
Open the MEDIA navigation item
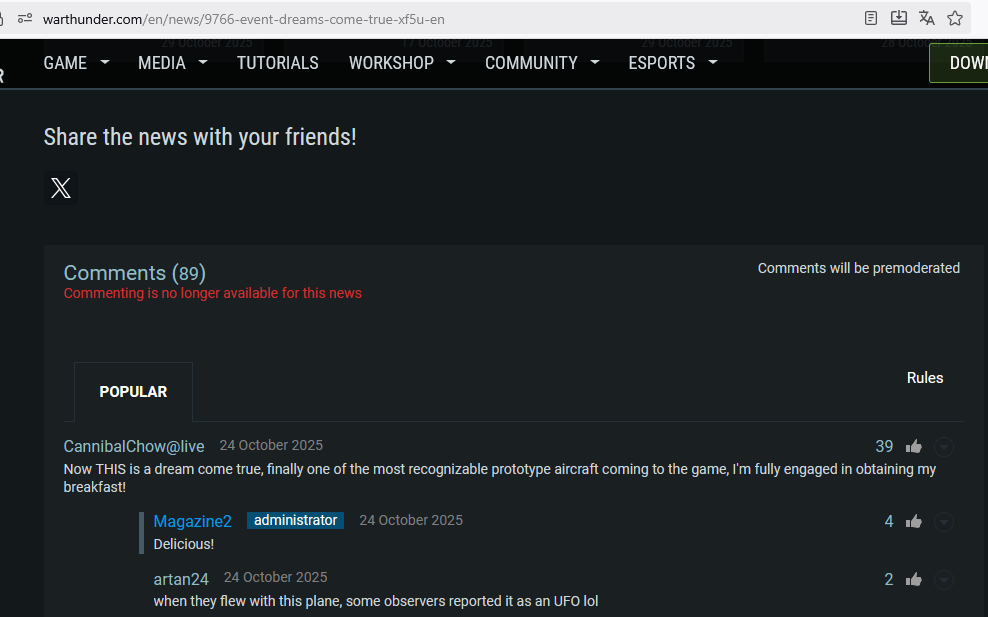[162, 63]
